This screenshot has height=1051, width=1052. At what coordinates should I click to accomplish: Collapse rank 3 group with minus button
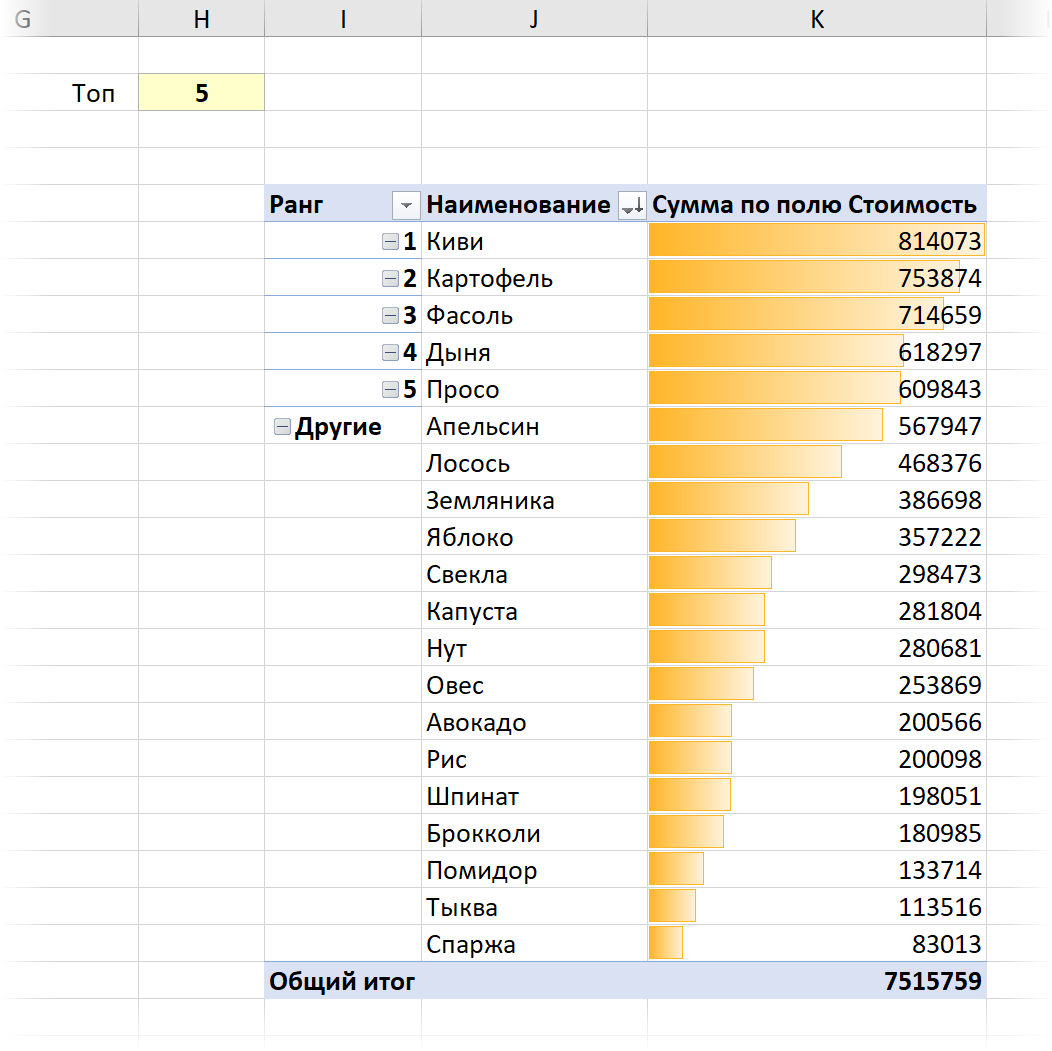pyautogui.click(x=390, y=315)
